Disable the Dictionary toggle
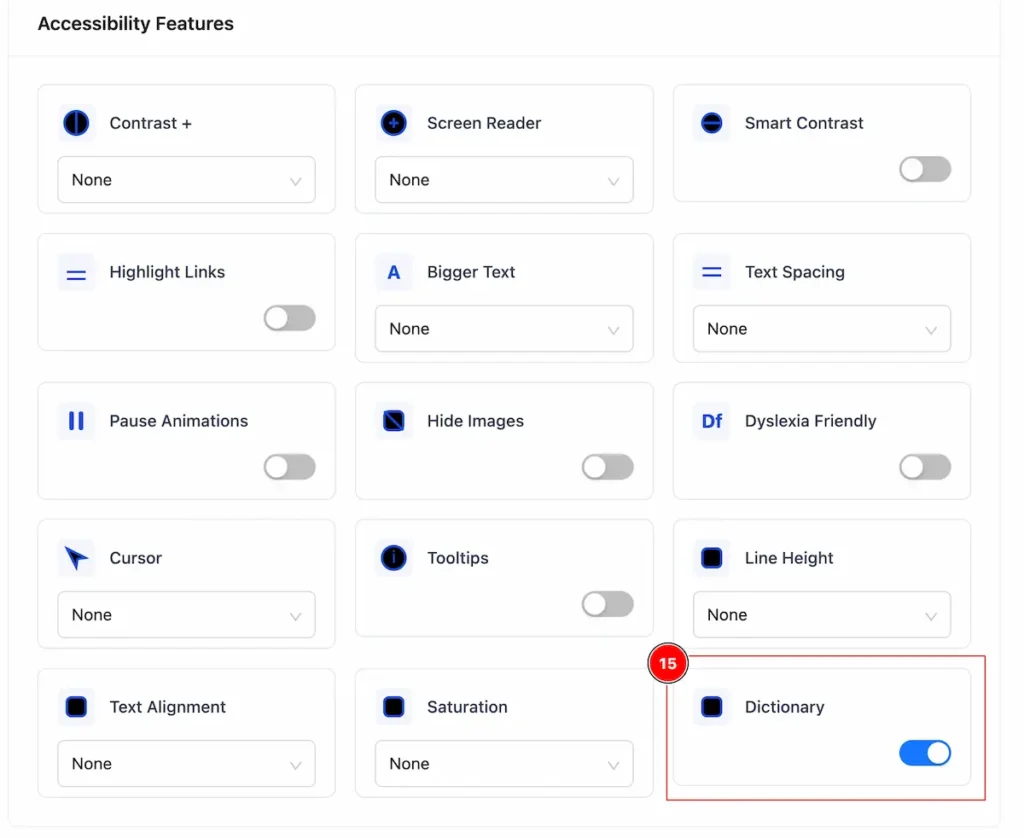The height and width of the screenshot is (838, 1024). 925,754
